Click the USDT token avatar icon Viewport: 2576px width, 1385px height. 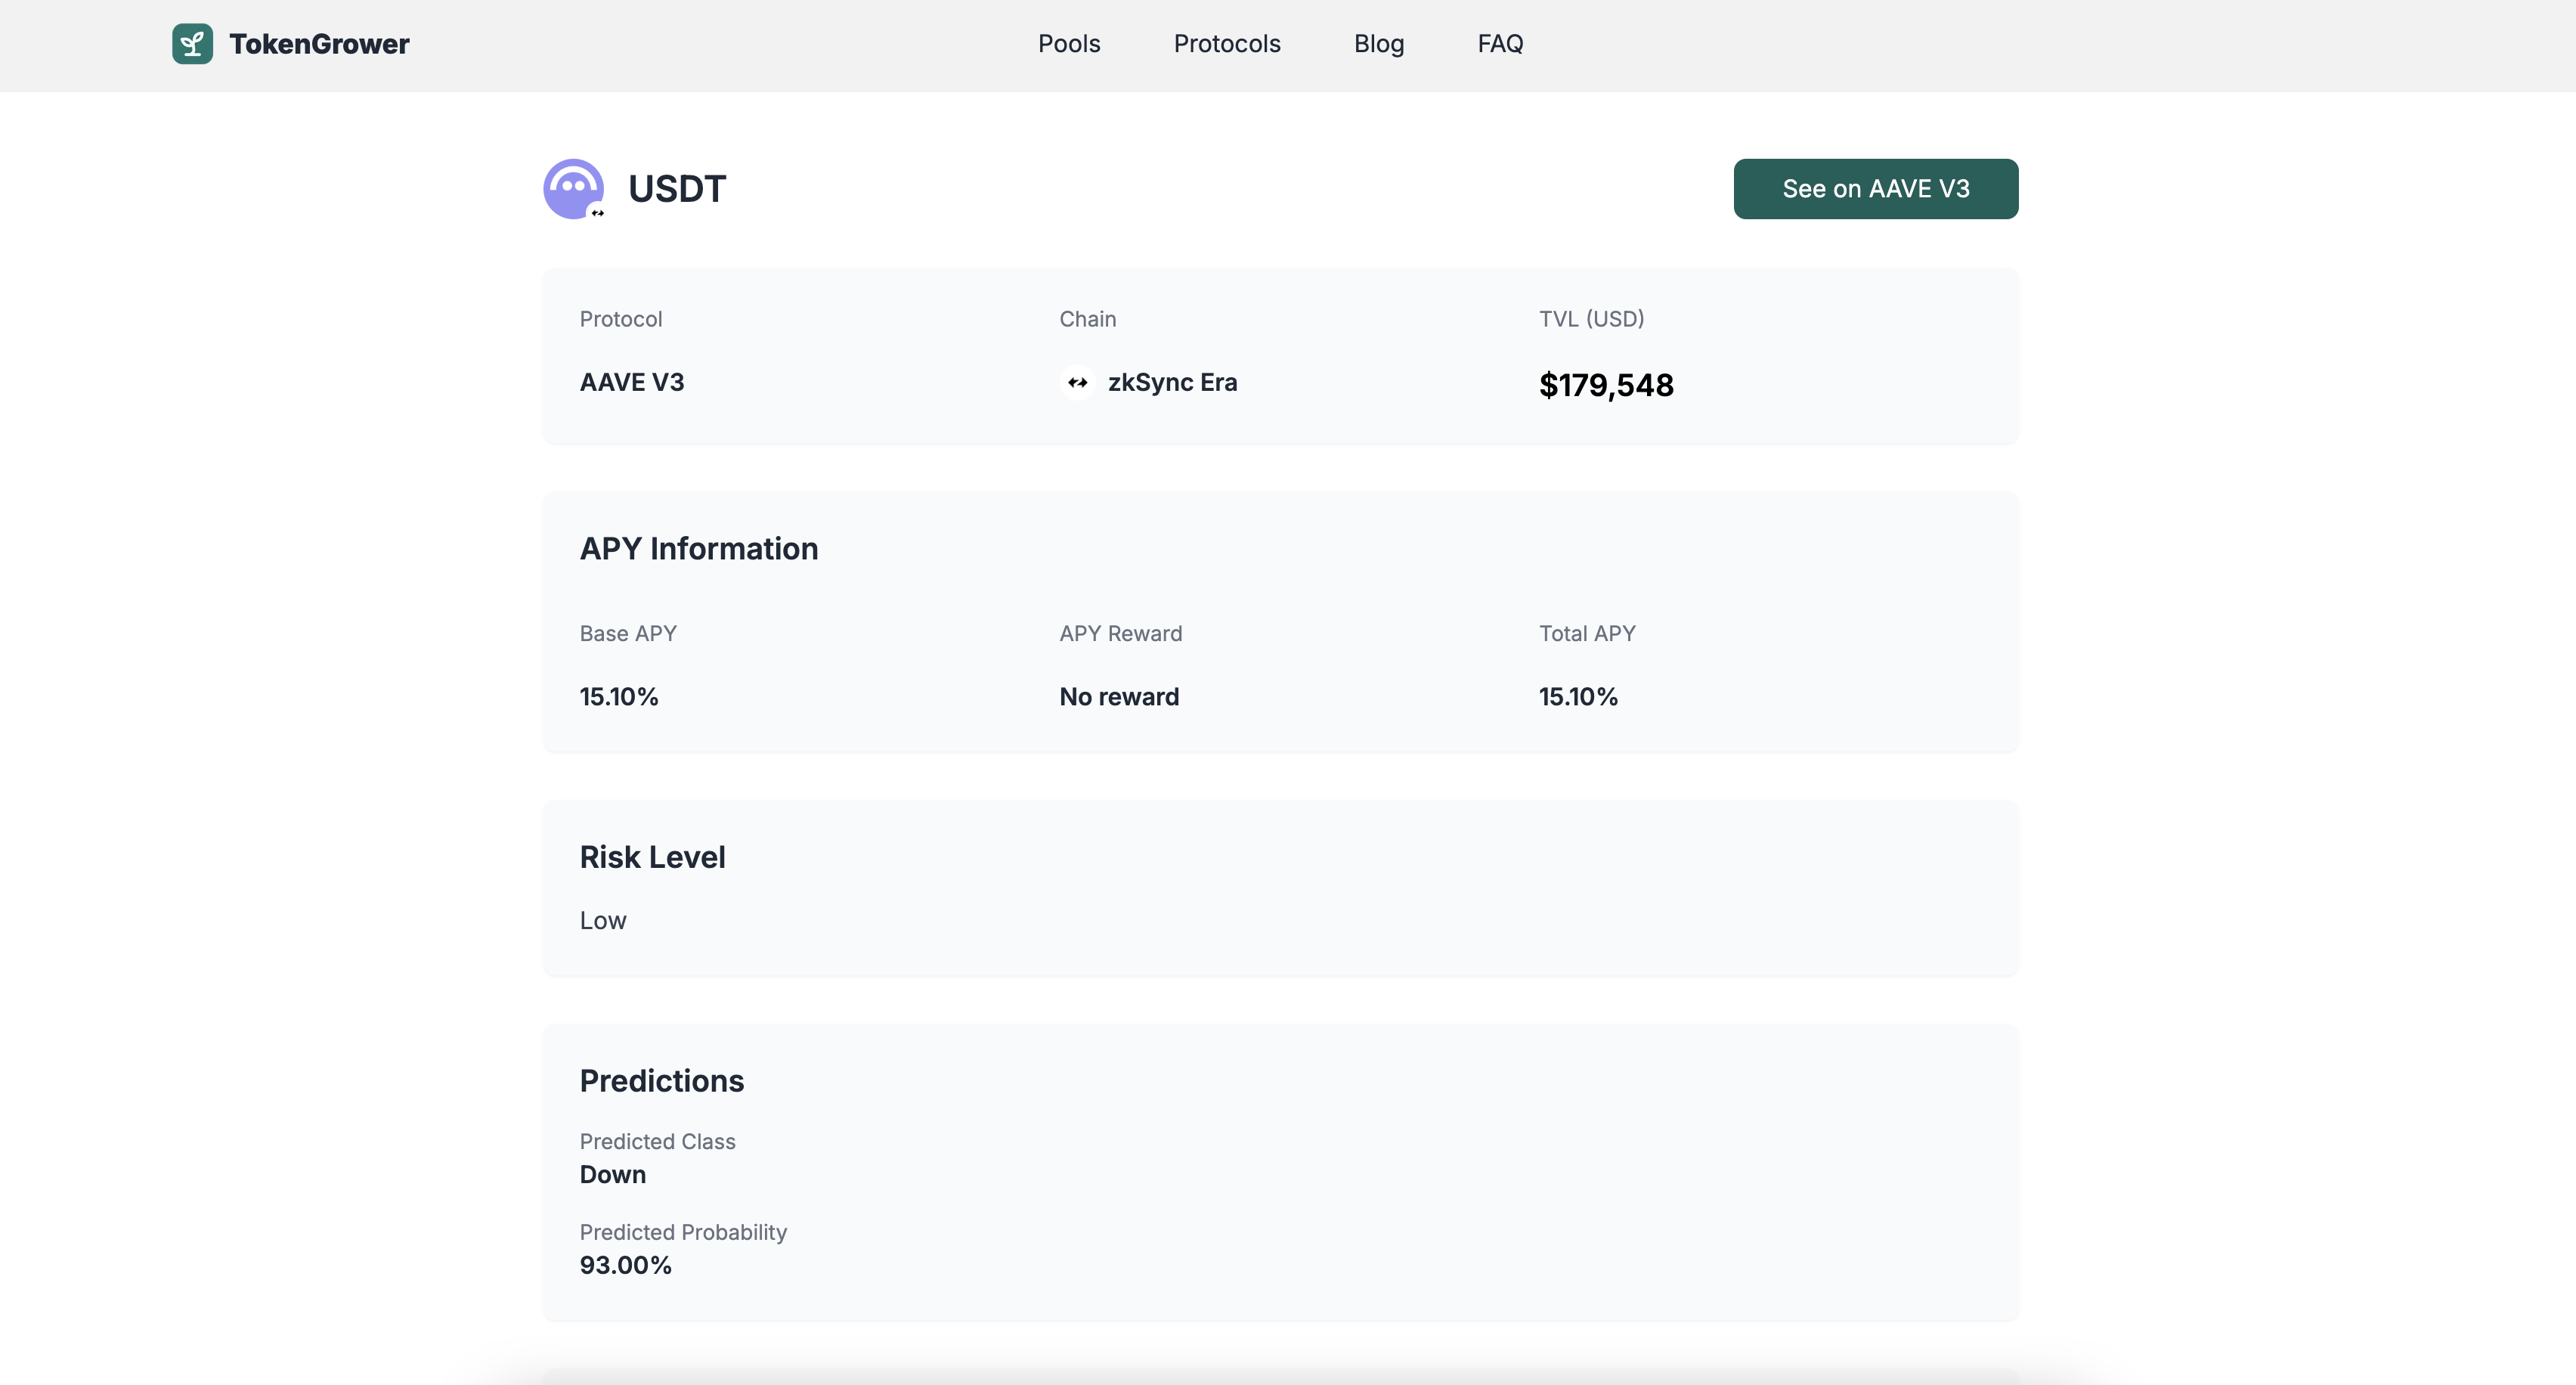pos(573,188)
